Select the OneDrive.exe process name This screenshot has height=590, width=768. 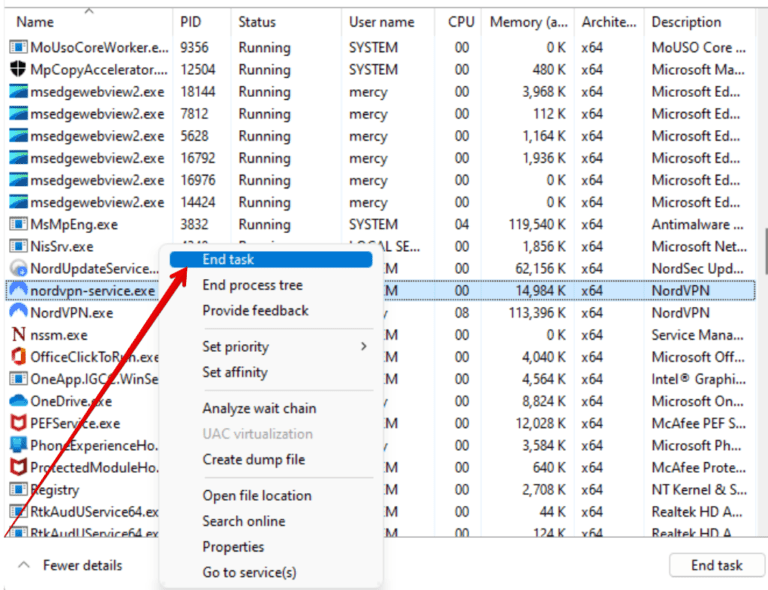coord(71,401)
